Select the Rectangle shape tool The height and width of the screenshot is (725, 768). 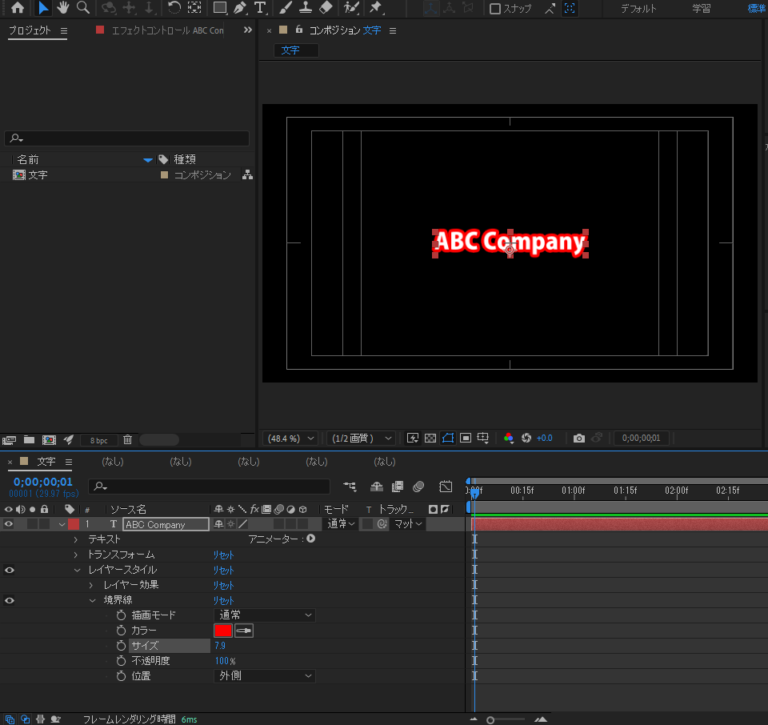click(x=219, y=8)
